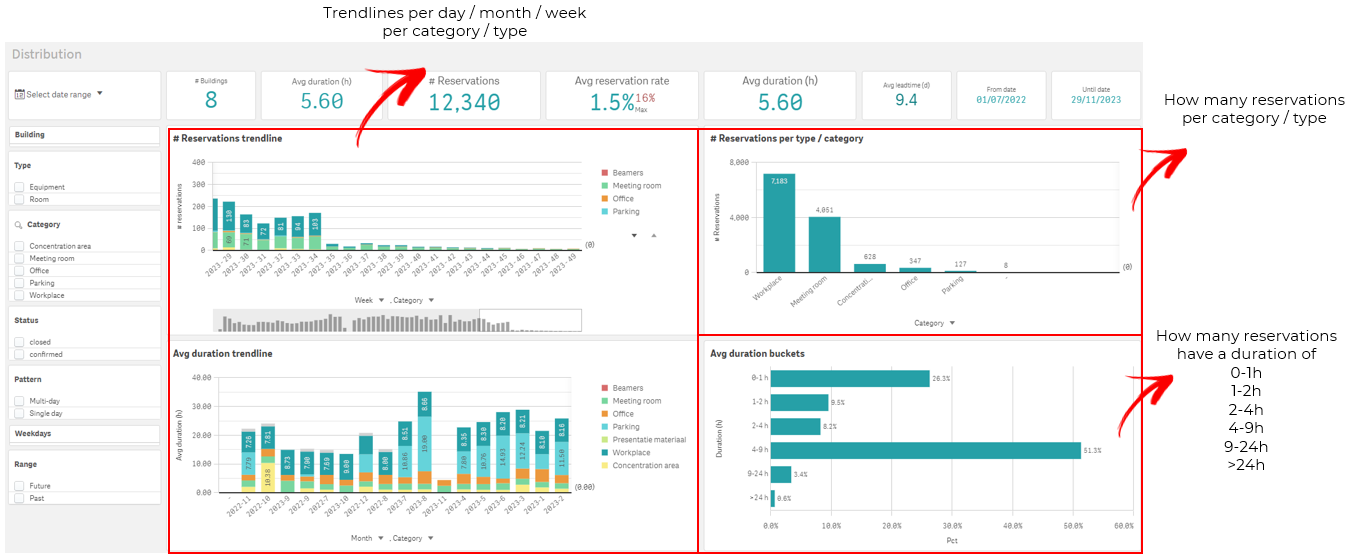Click the orange Office legend marker in Reservations trendline

pos(604,199)
